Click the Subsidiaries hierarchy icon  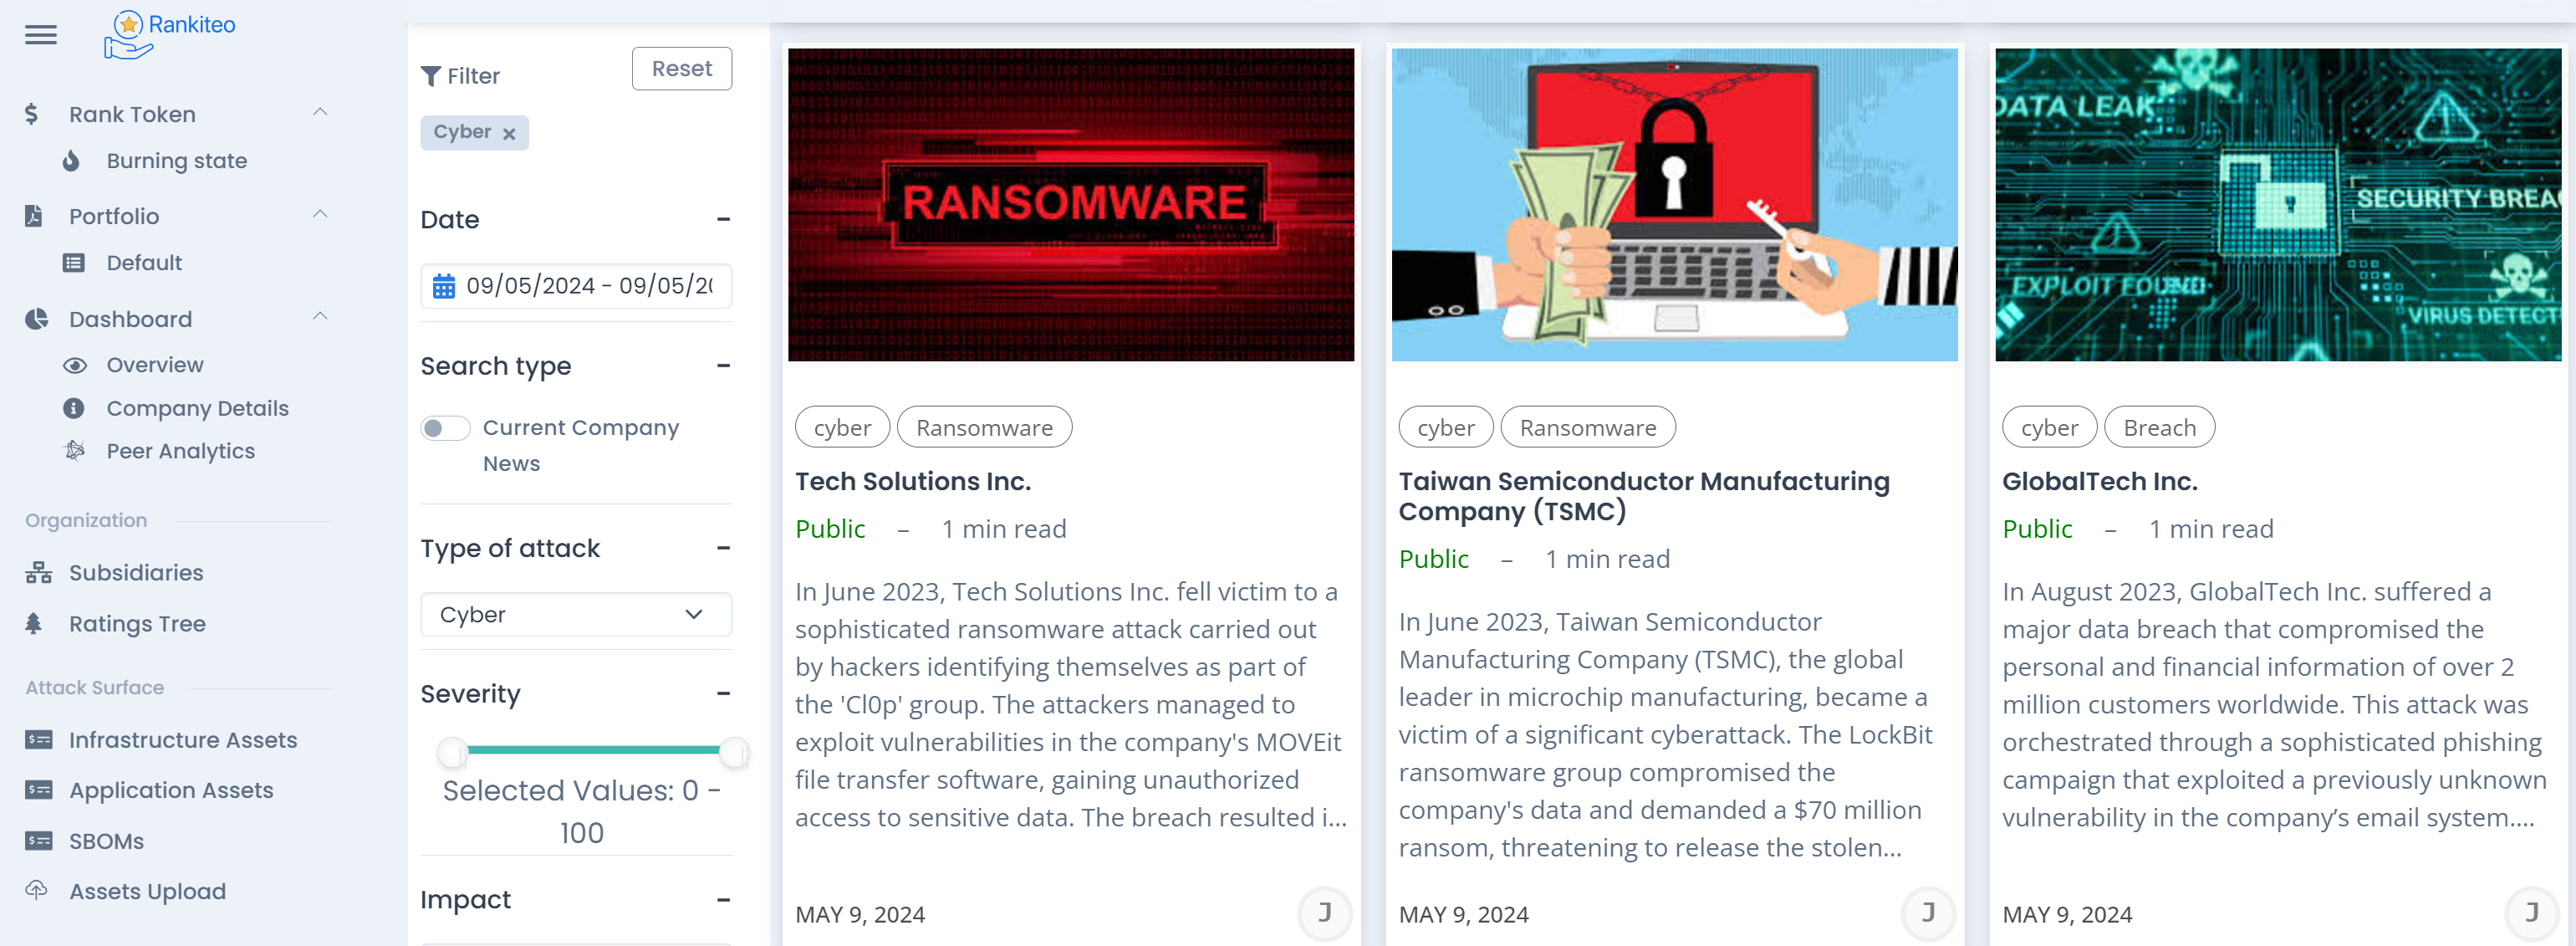coord(39,572)
